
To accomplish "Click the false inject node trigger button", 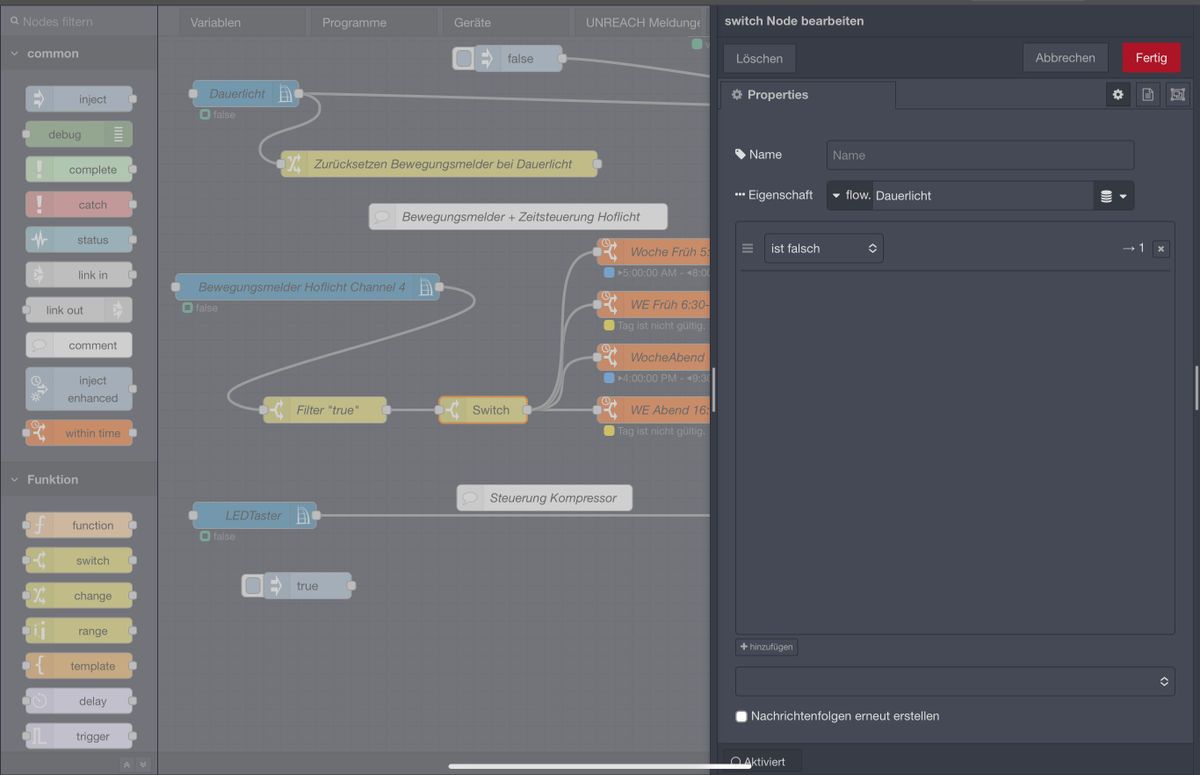I will pyautogui.click(x=464, y=58).
